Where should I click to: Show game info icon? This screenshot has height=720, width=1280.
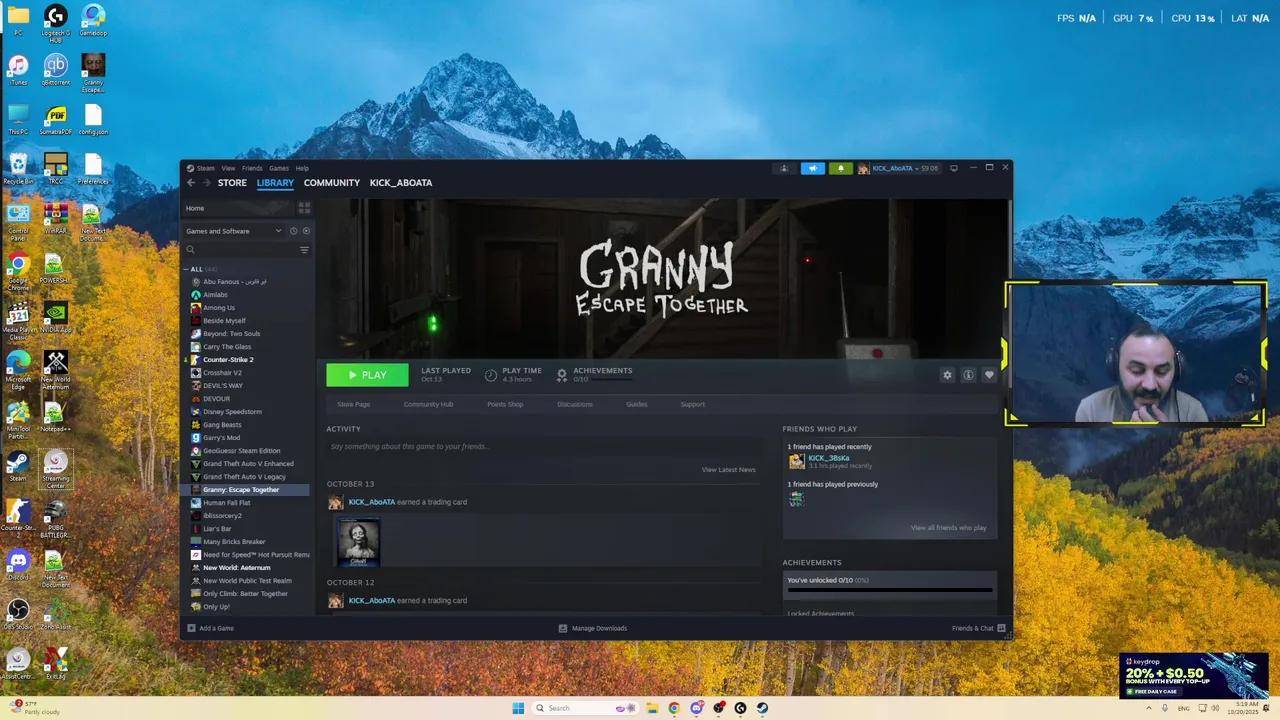click(x=968, y=375)
